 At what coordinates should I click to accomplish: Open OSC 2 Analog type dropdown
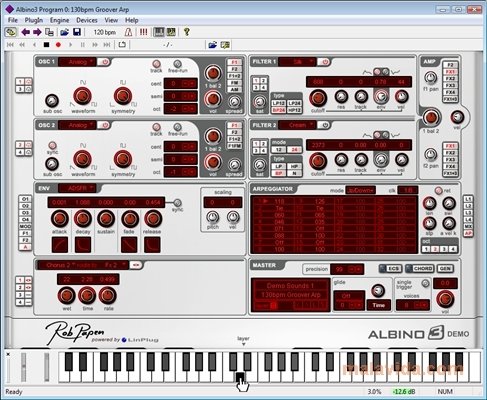[x=78, y=125]
